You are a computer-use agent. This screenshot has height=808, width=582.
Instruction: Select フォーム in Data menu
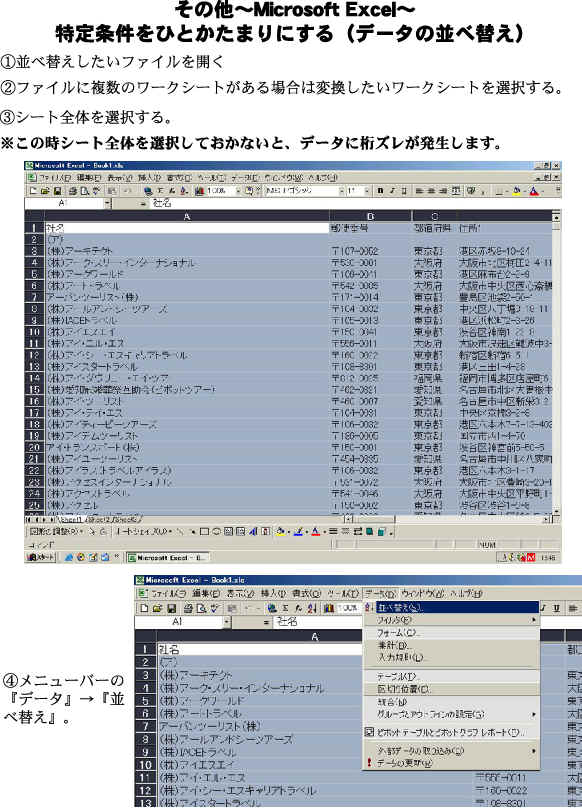[451, 633]
